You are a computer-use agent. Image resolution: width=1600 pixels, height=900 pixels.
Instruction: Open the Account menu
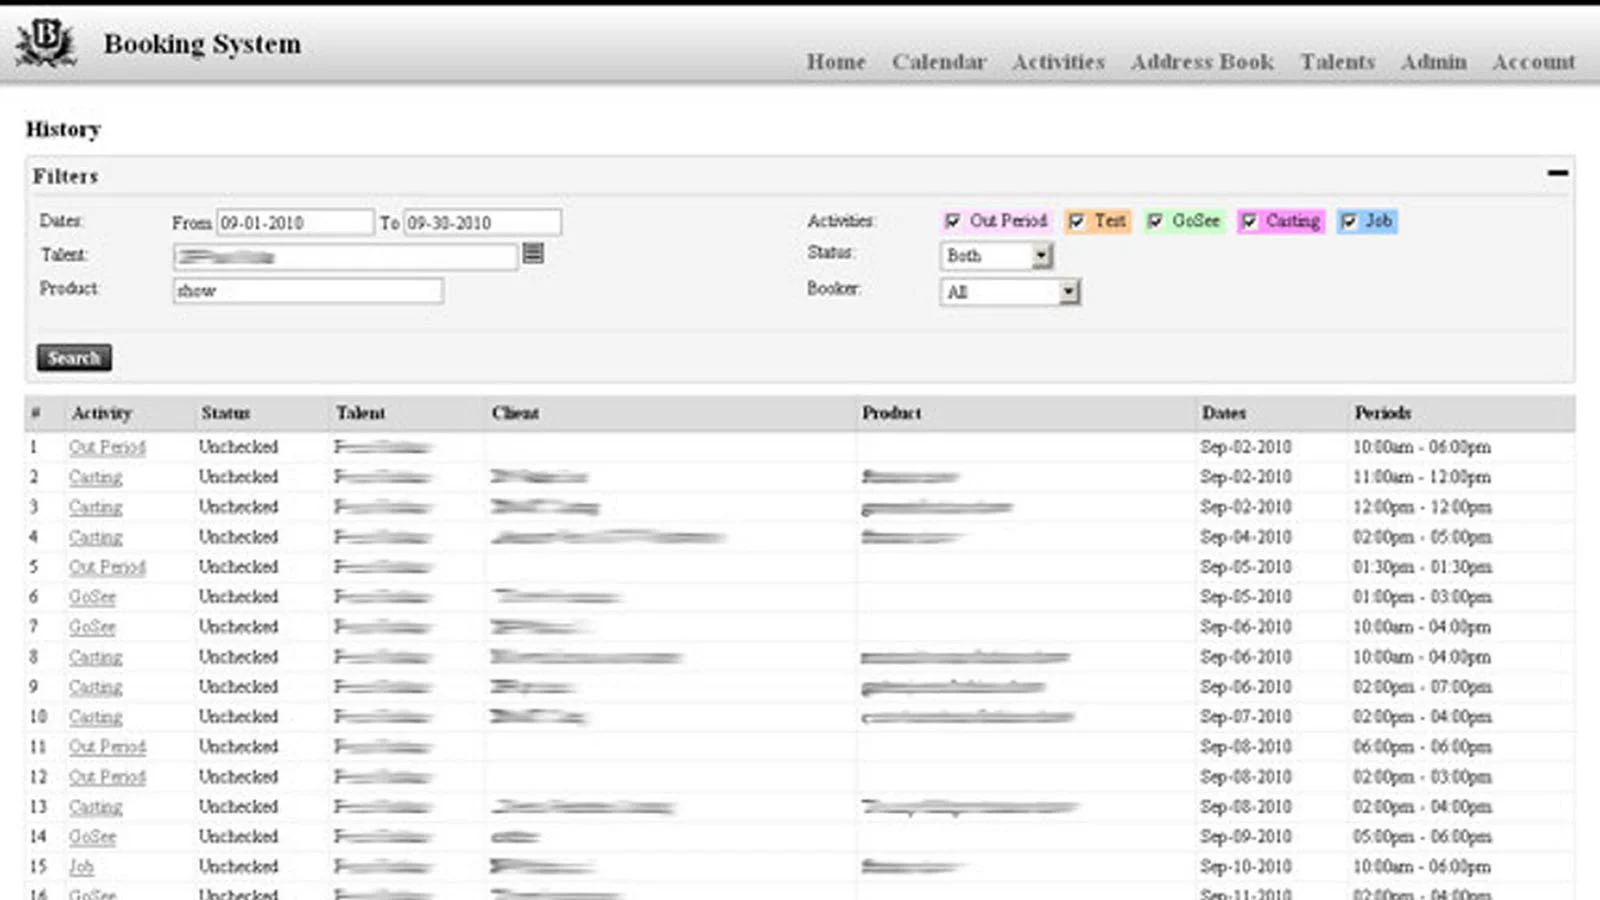tap(1533, 62)
